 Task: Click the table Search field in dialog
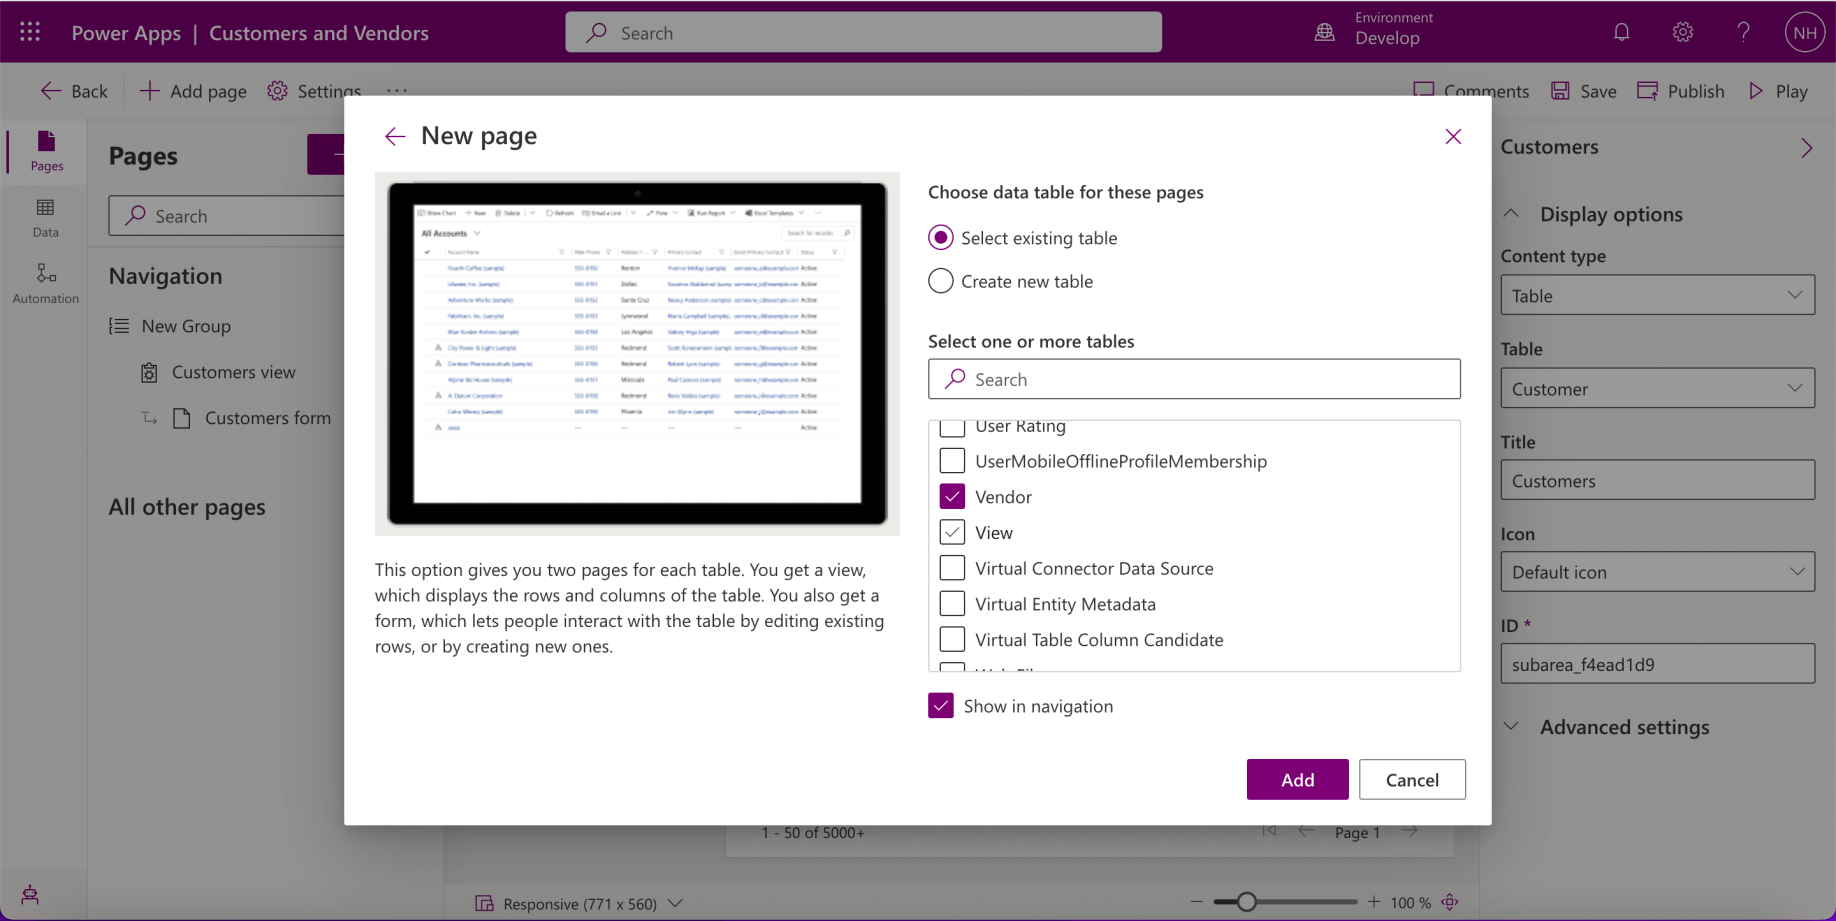[x=1194, y=379]
